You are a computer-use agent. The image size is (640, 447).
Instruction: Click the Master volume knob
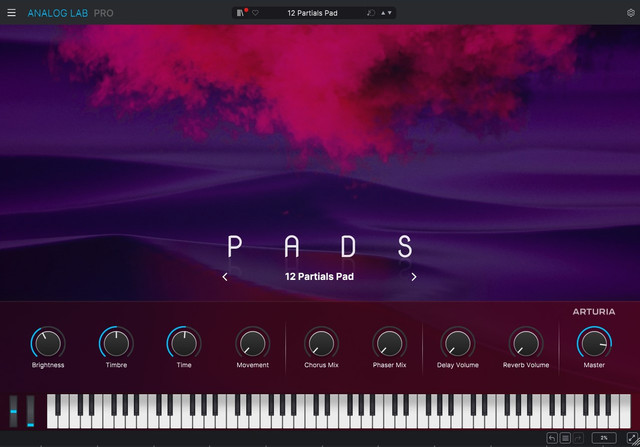(594, 343)
